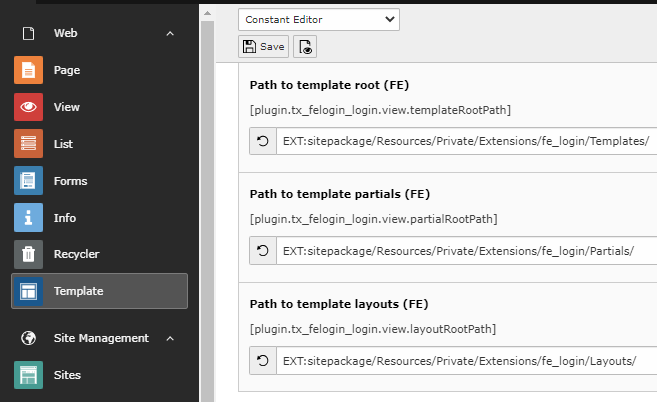Click the view webpage icon beside Save
Viewport: 657px width, 402px height.
pos(305,46)
